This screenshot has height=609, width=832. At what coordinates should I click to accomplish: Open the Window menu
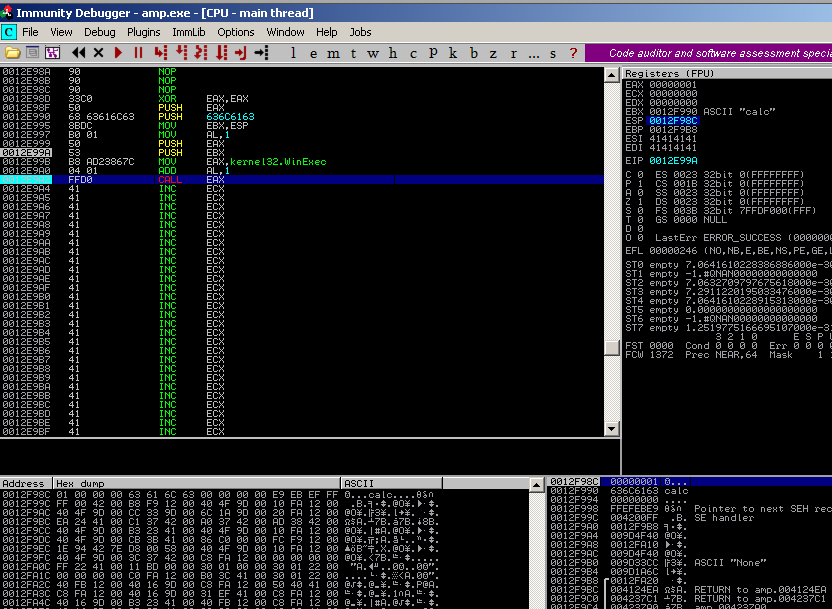[x=285, y=32]
